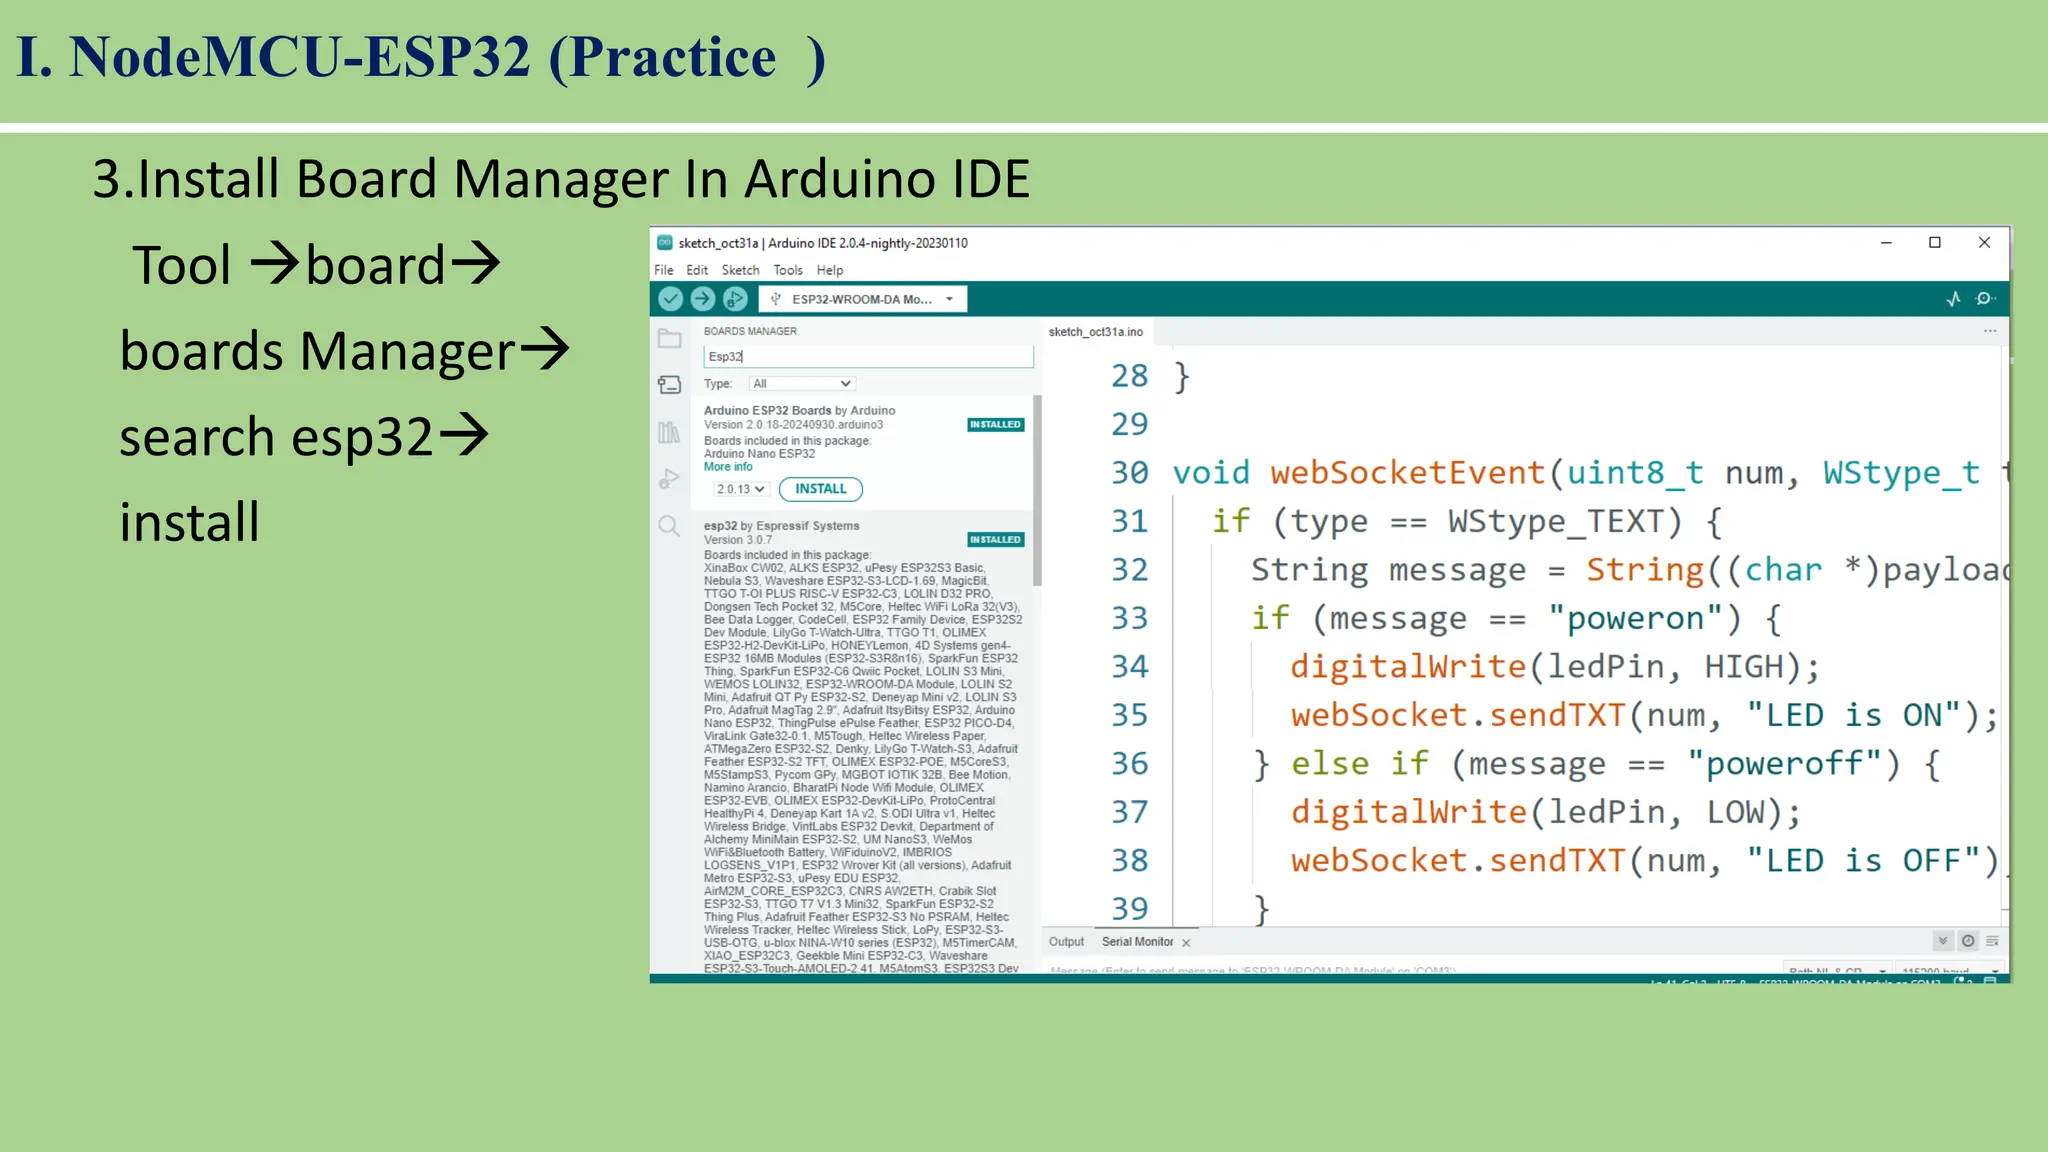The width and height of the screenshot is (2048, 1152).
Task: Click the webSocketEvent function name
Action: click(1408, 472)
